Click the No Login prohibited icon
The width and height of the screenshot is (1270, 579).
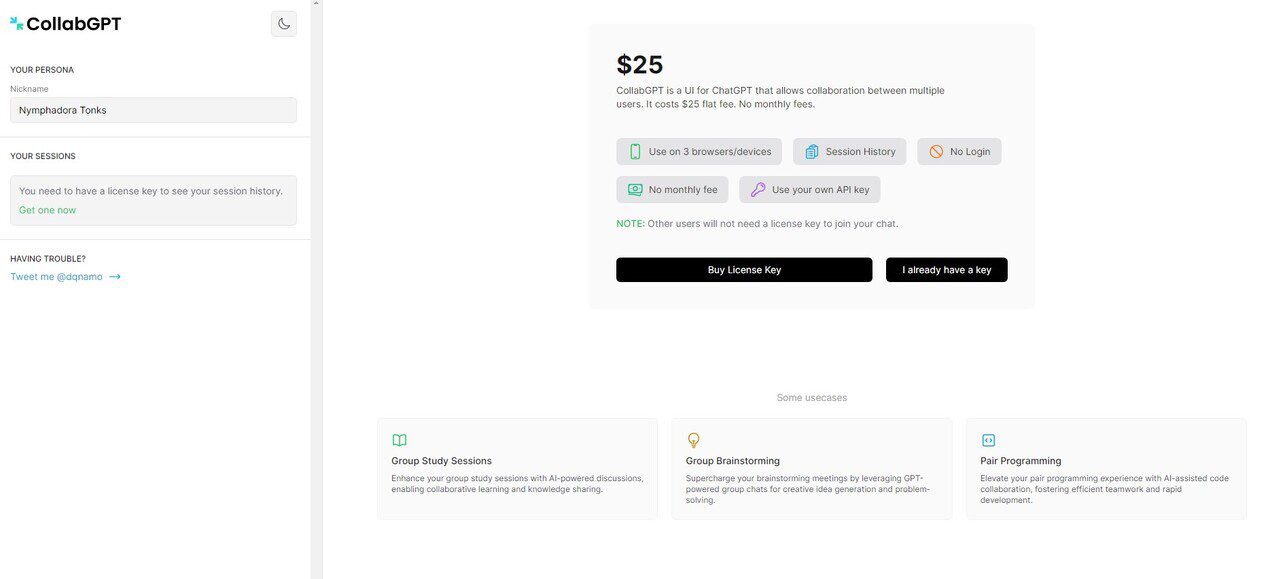[936, 152]
